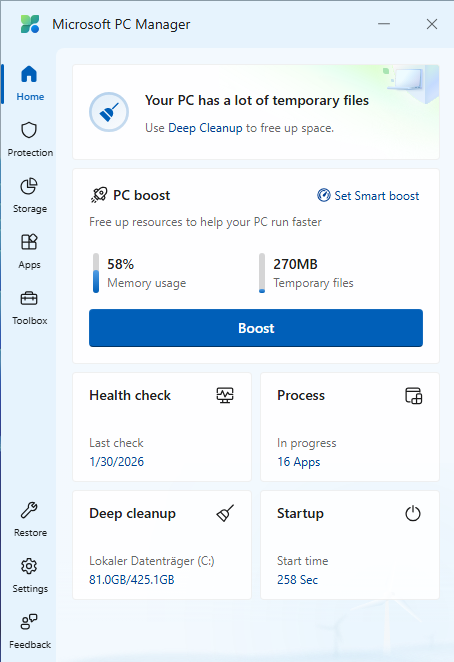Open the Home section icon
The width and height of the screenshot is (454, 662).
point(29,74)
